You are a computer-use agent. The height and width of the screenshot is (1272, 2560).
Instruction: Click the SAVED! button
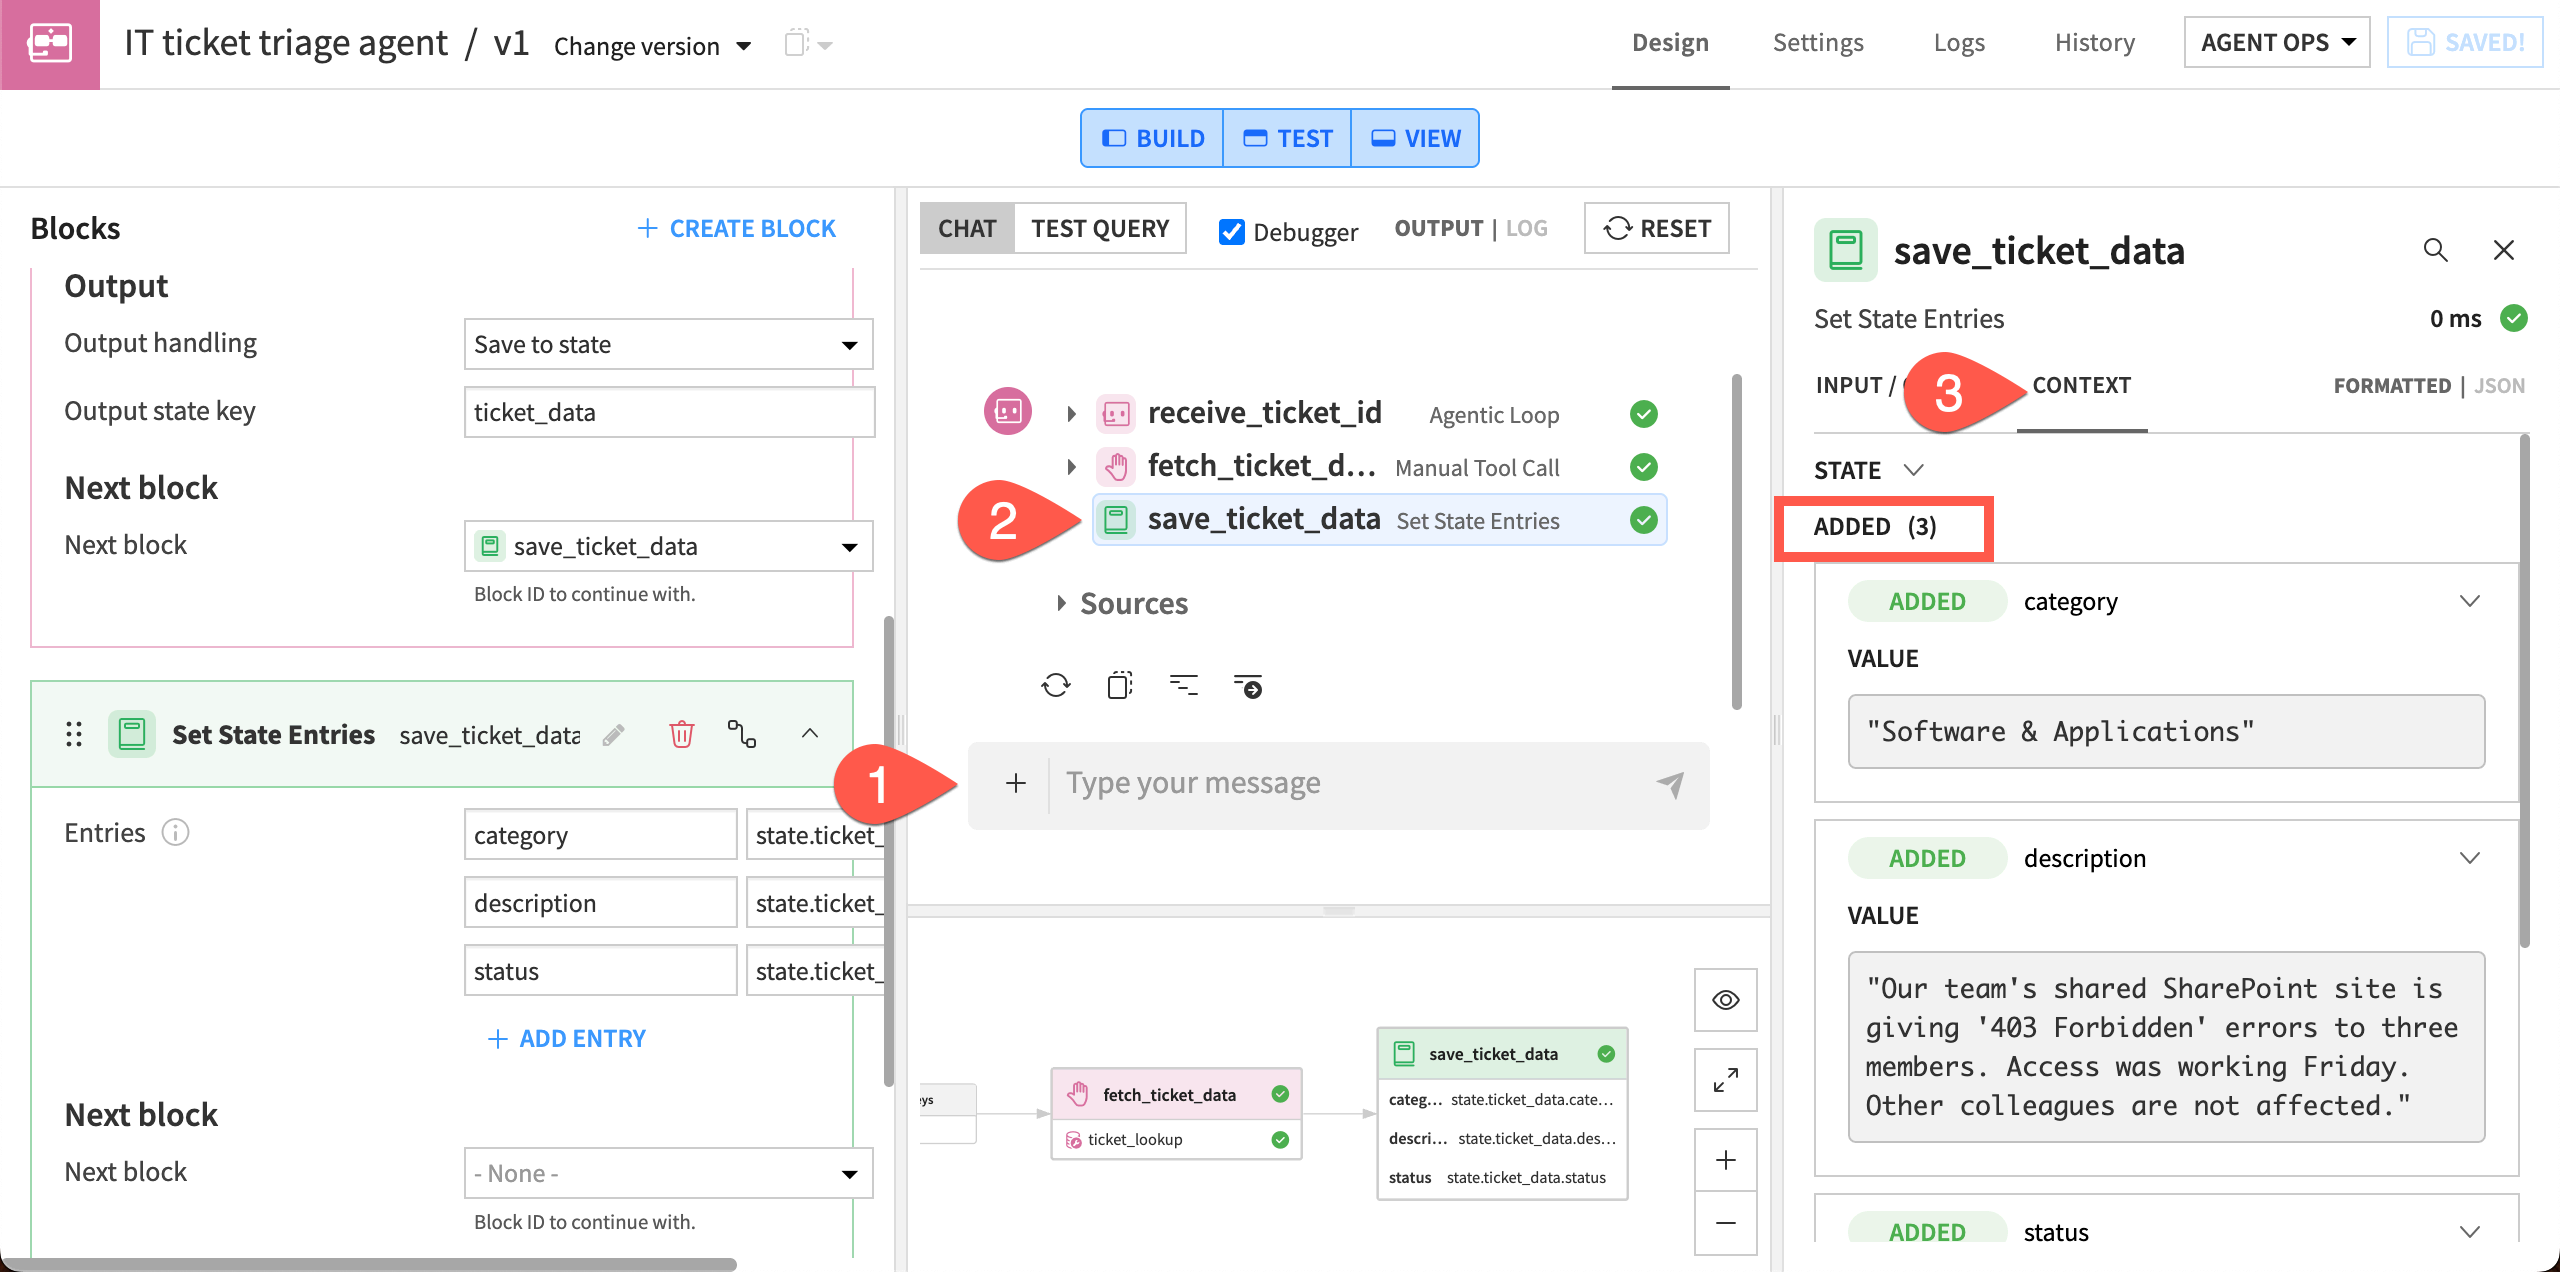tap(2465, 42)
